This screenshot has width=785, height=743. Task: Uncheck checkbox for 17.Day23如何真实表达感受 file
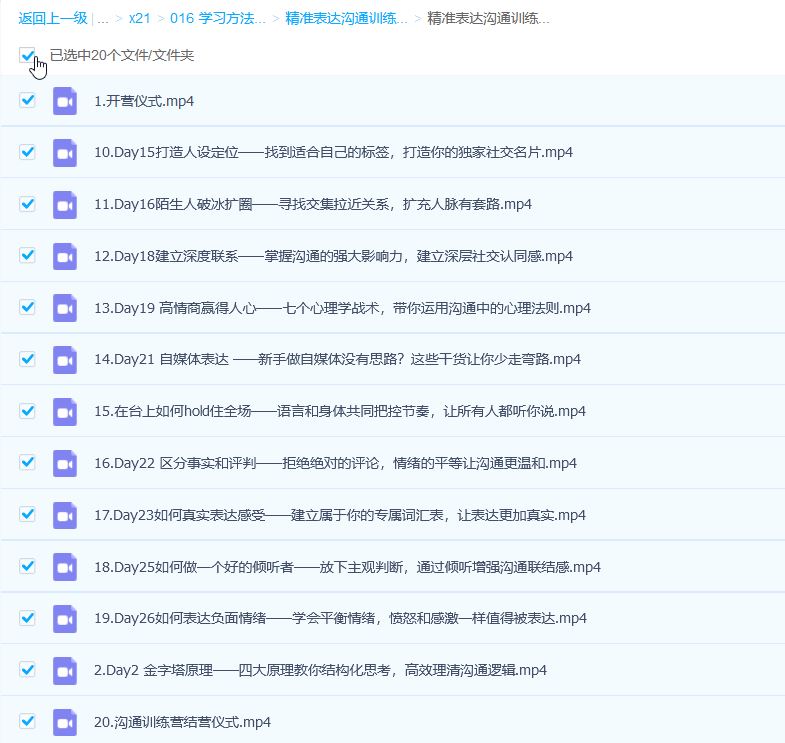pos(27,515)
